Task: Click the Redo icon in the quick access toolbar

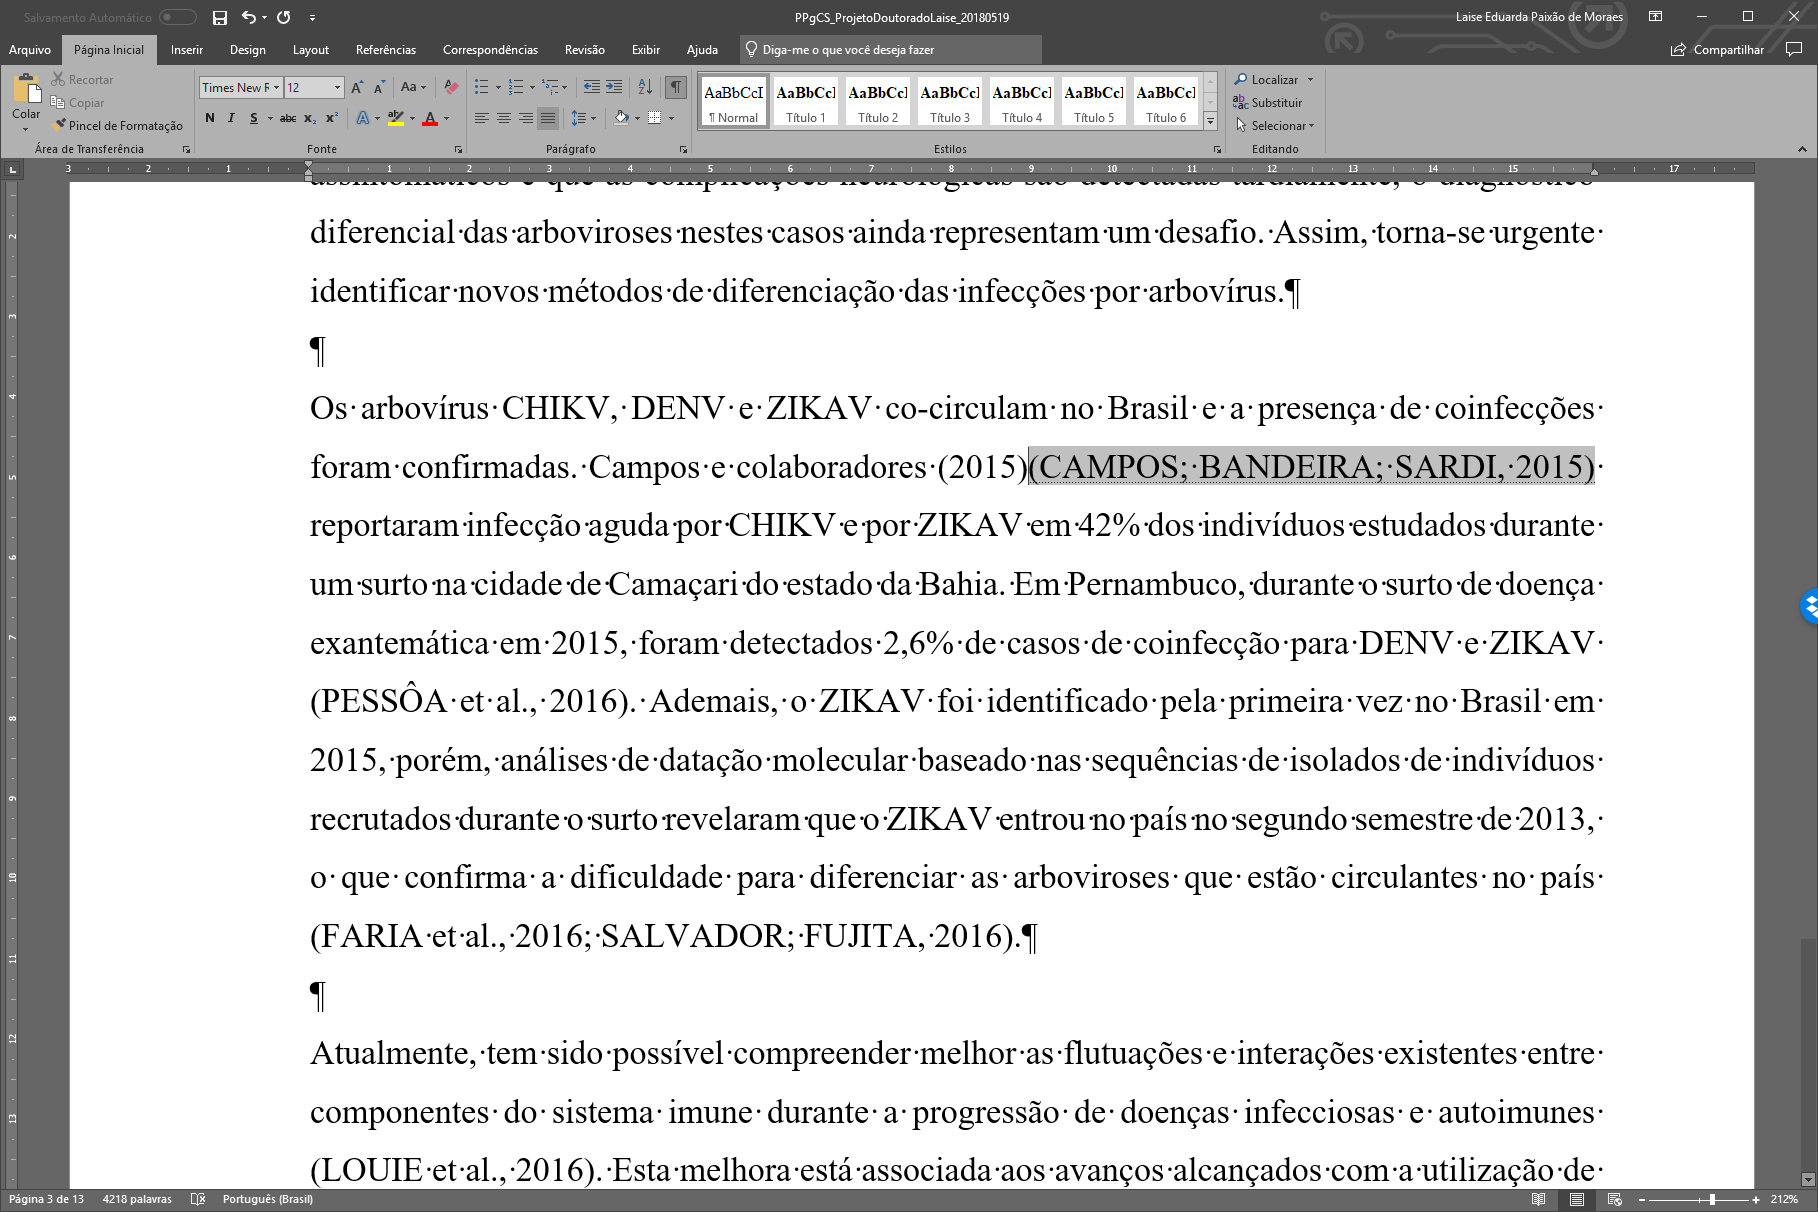Action: pos(283,17)
